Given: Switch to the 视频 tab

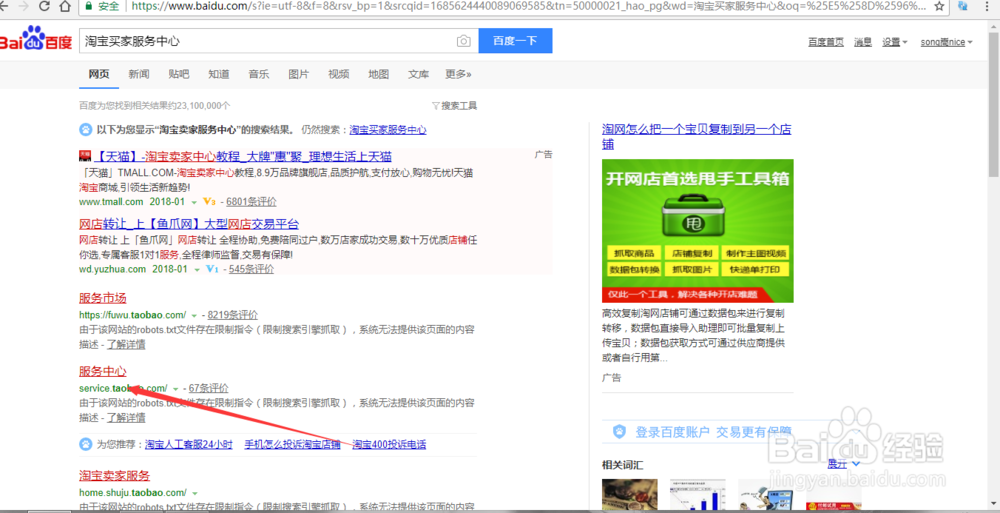Looking at the screenshot, I should click(339, 74).
